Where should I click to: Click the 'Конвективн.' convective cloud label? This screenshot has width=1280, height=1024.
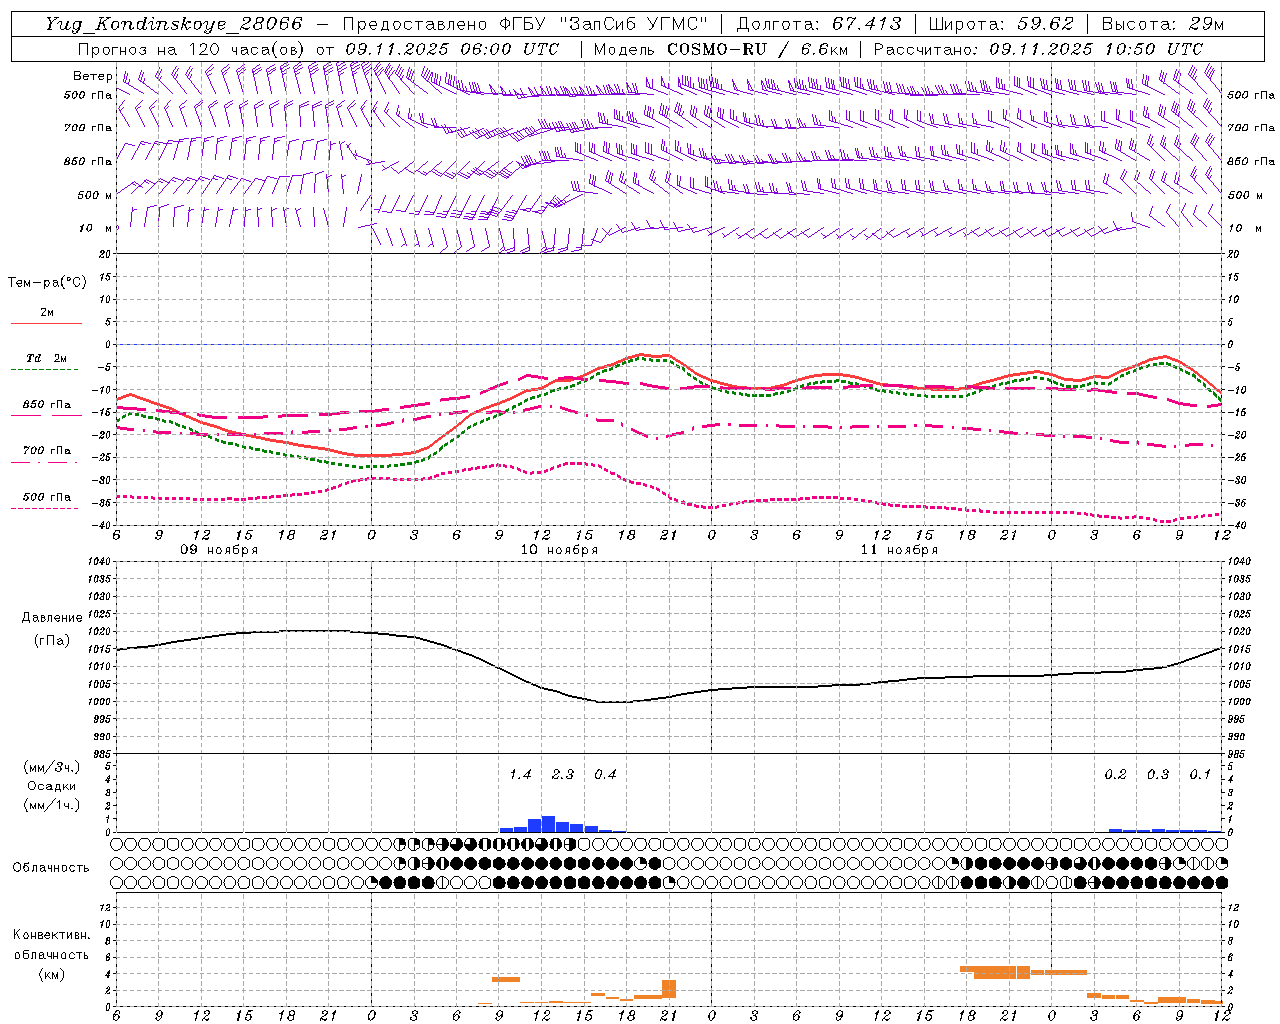pos(51,935)
